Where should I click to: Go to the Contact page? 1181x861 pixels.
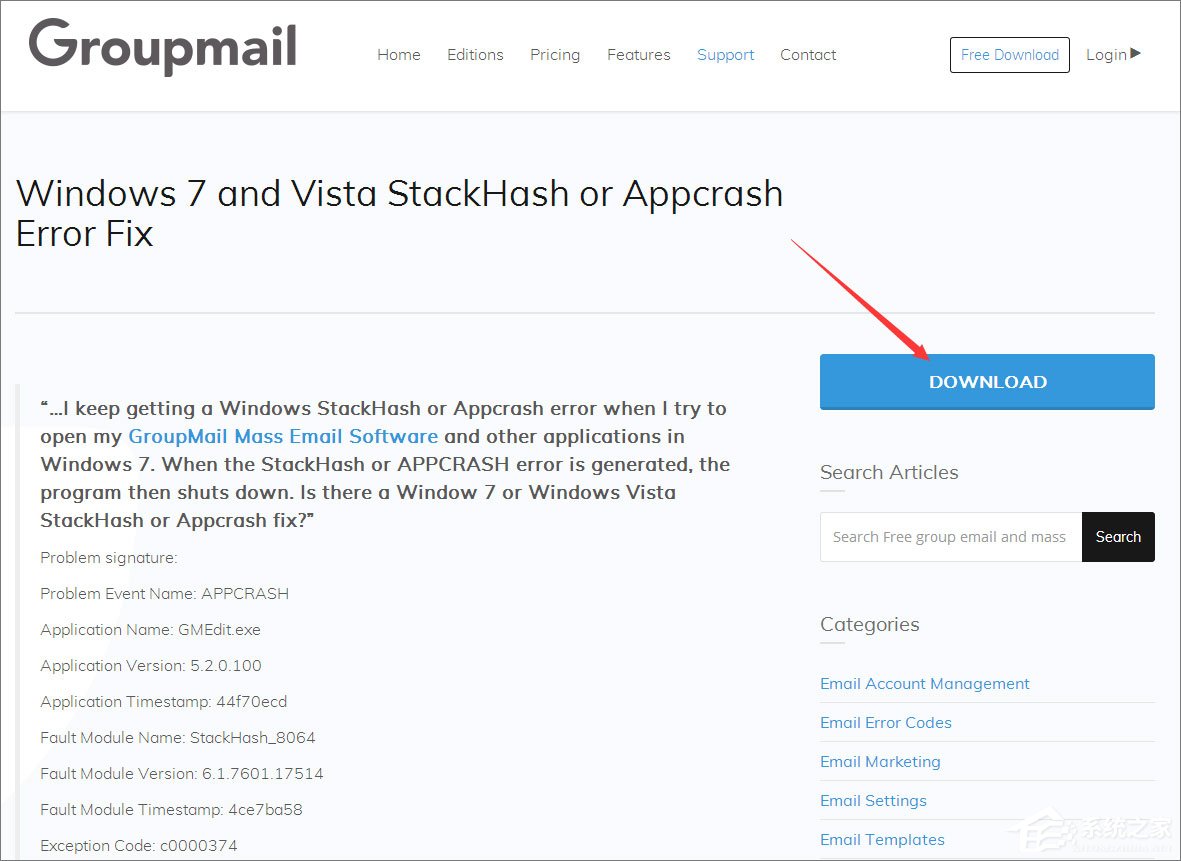(x=808, y=55)
